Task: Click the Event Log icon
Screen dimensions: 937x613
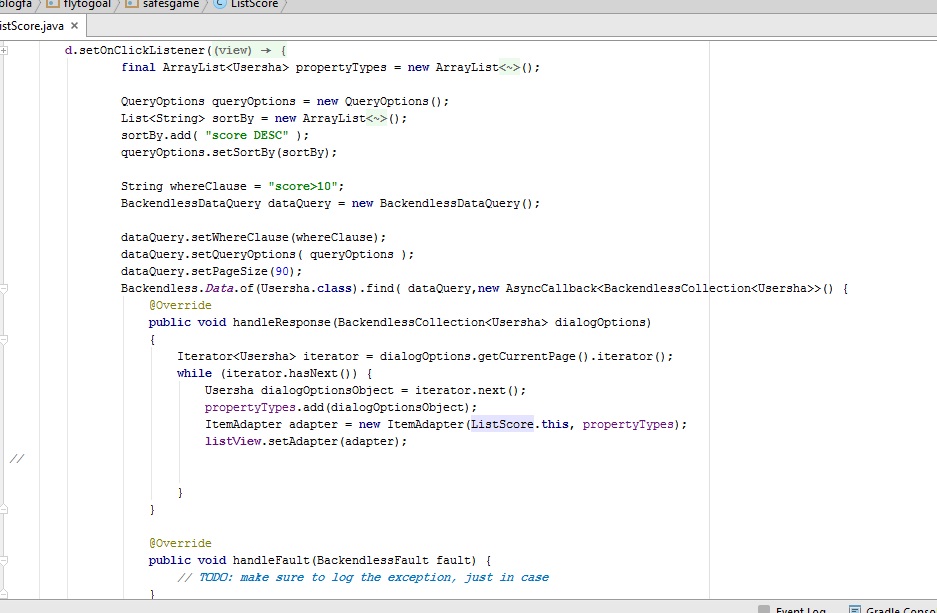Action: tap(764, 610)
